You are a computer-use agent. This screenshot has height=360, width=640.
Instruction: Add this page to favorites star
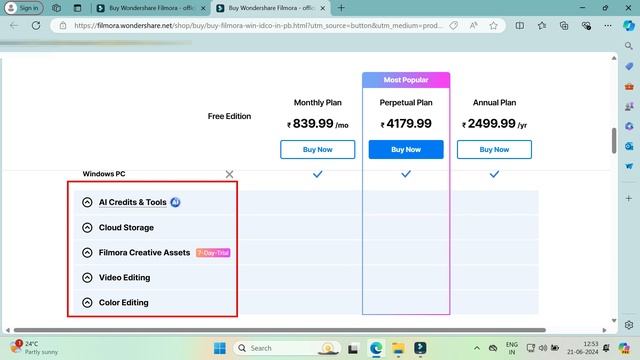[493, 26]
